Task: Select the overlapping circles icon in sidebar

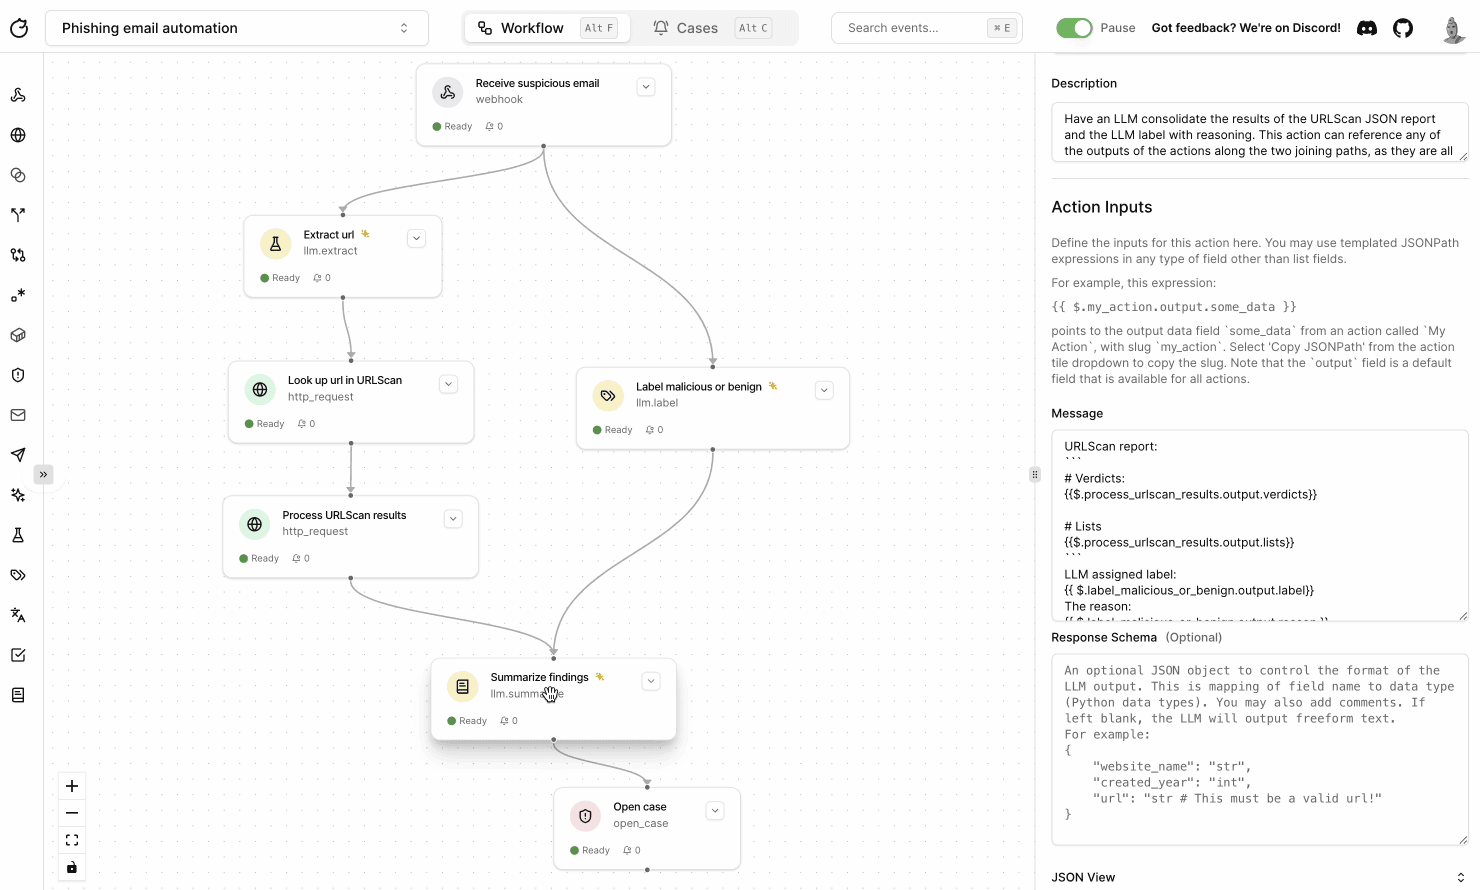Action: pos(18,175)
